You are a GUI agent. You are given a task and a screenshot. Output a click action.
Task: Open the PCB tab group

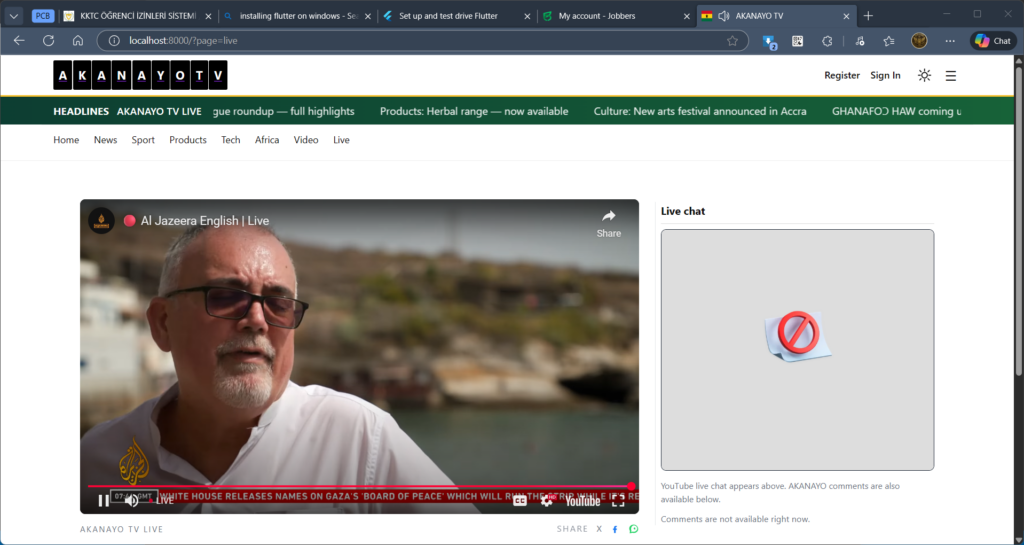coord(43,16)
